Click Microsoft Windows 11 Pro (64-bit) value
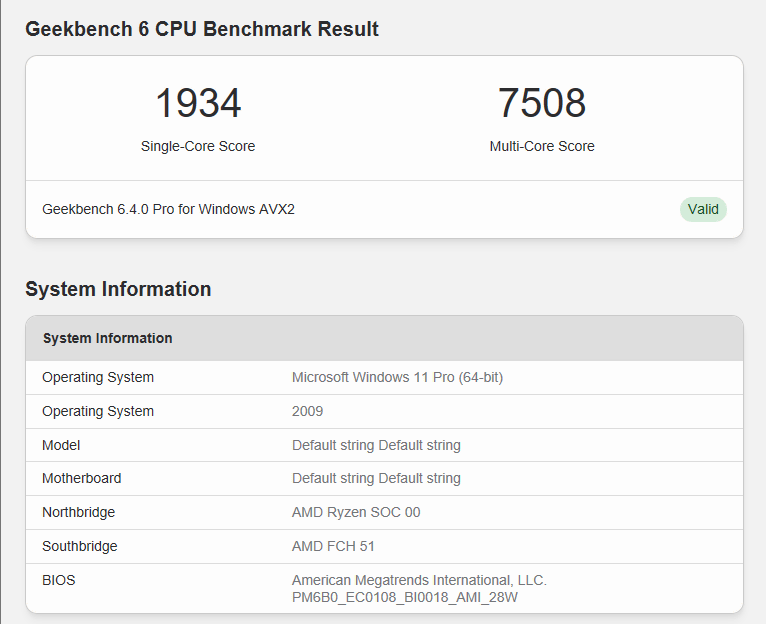 point(397,377)
